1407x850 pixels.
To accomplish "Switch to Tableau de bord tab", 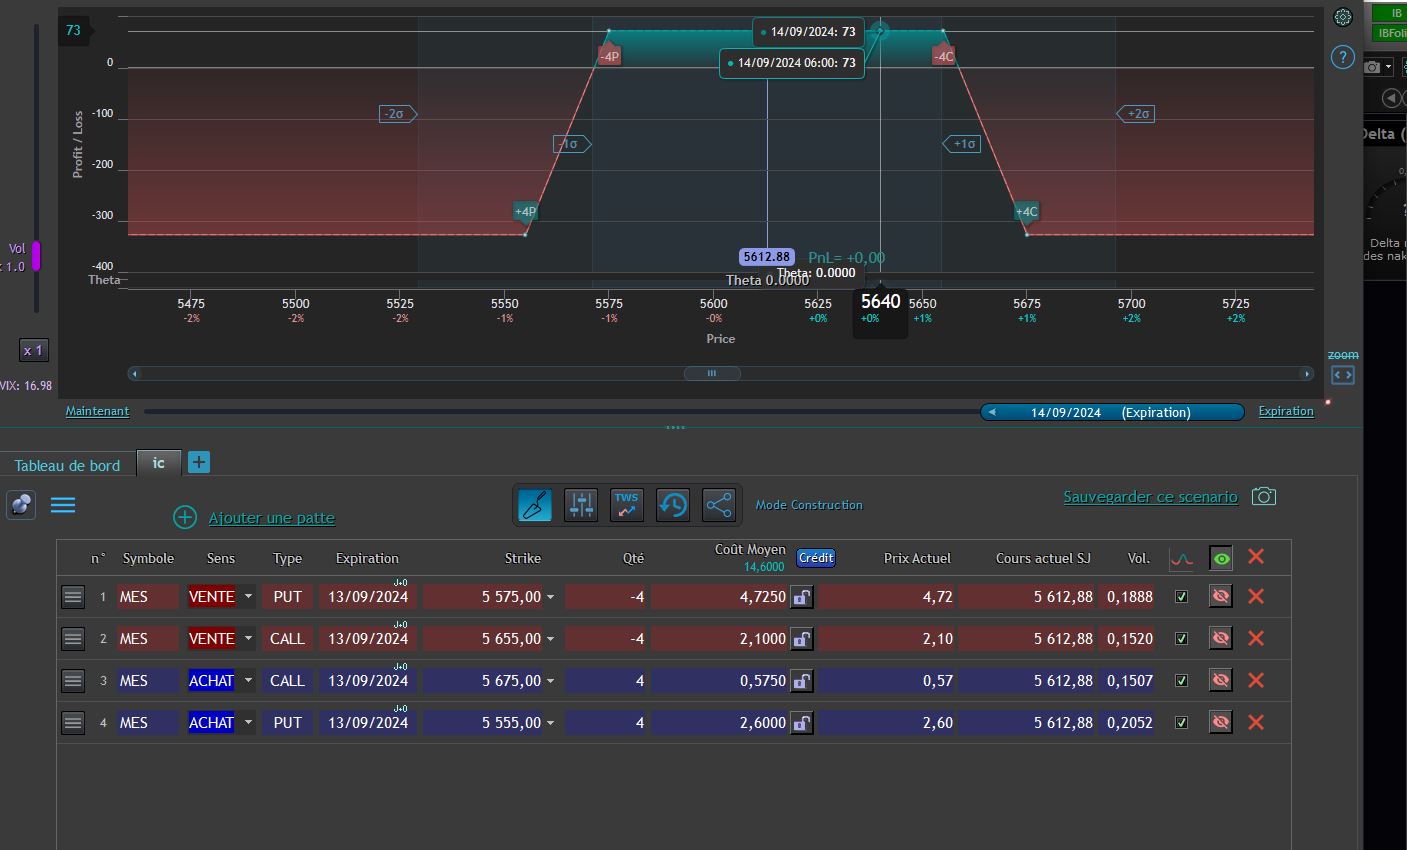I will click(67, 466).
